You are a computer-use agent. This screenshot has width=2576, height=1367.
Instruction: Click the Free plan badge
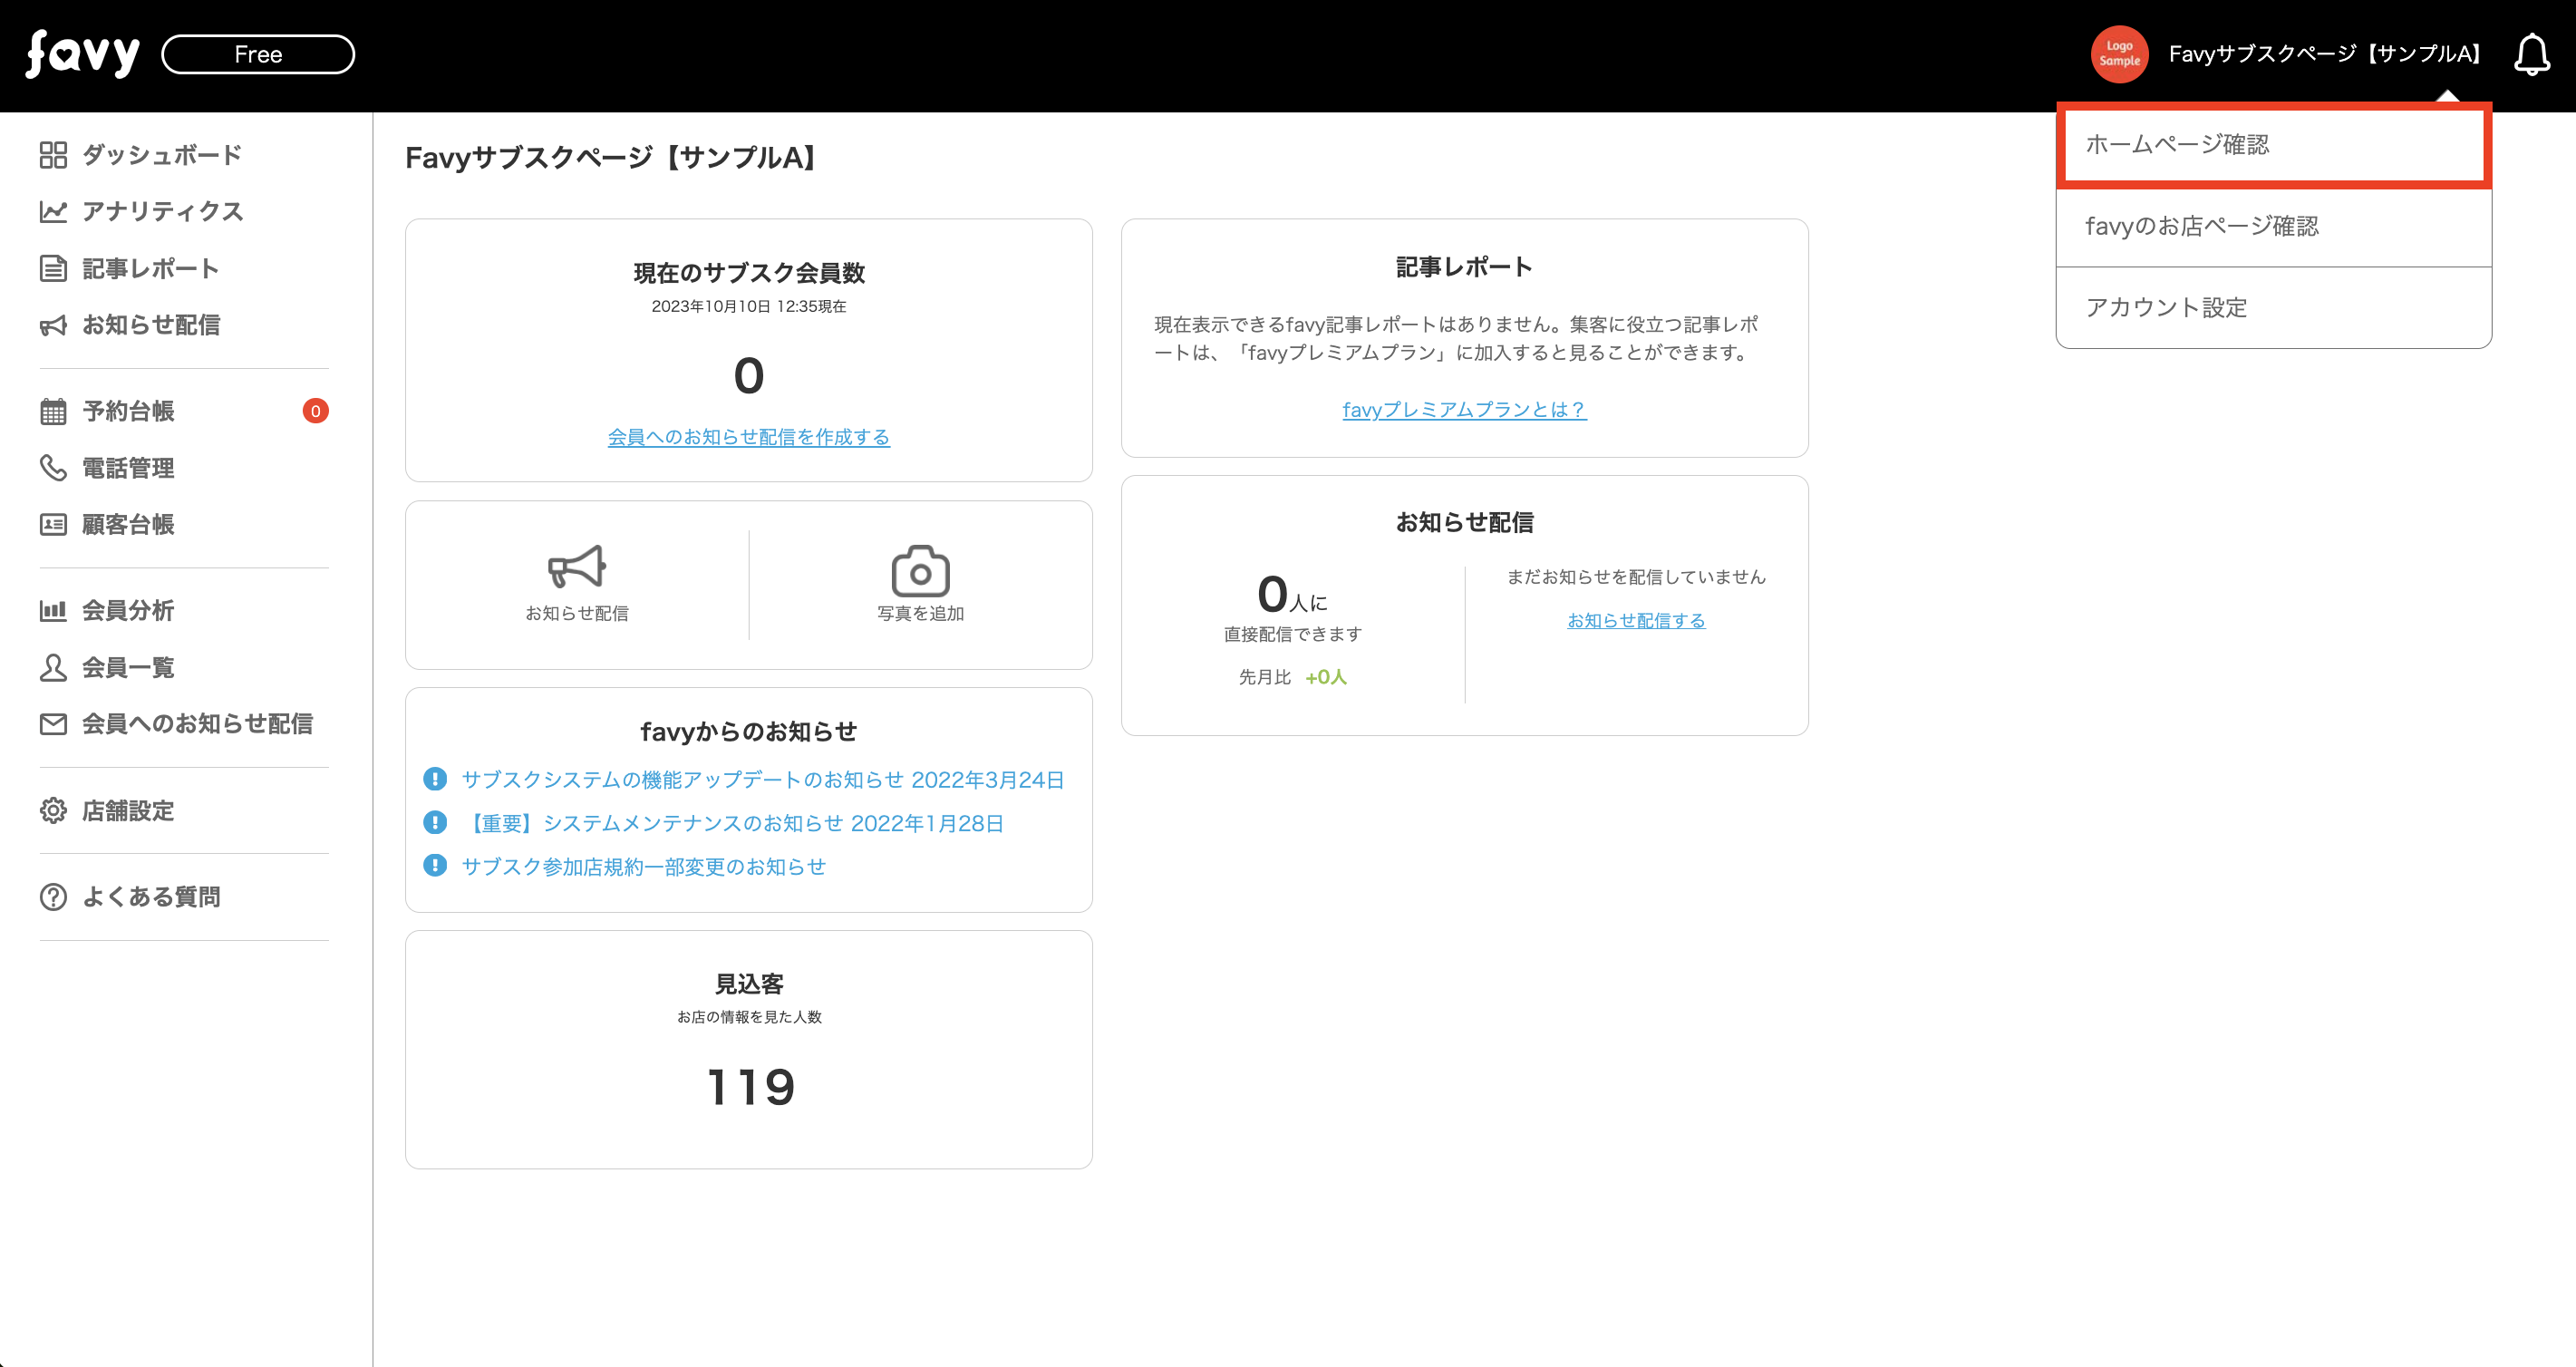tap(258, 54)
